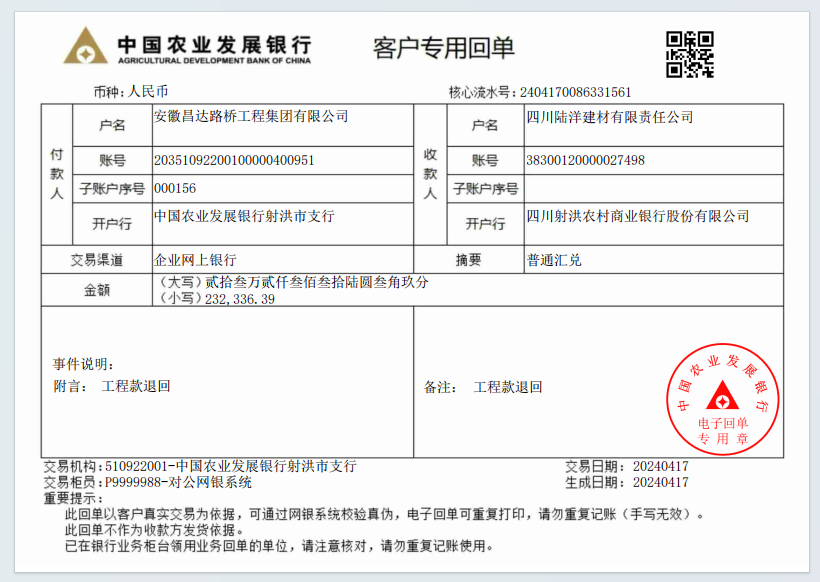Select the lowercase amount 232,336.39

coord(240,299)
